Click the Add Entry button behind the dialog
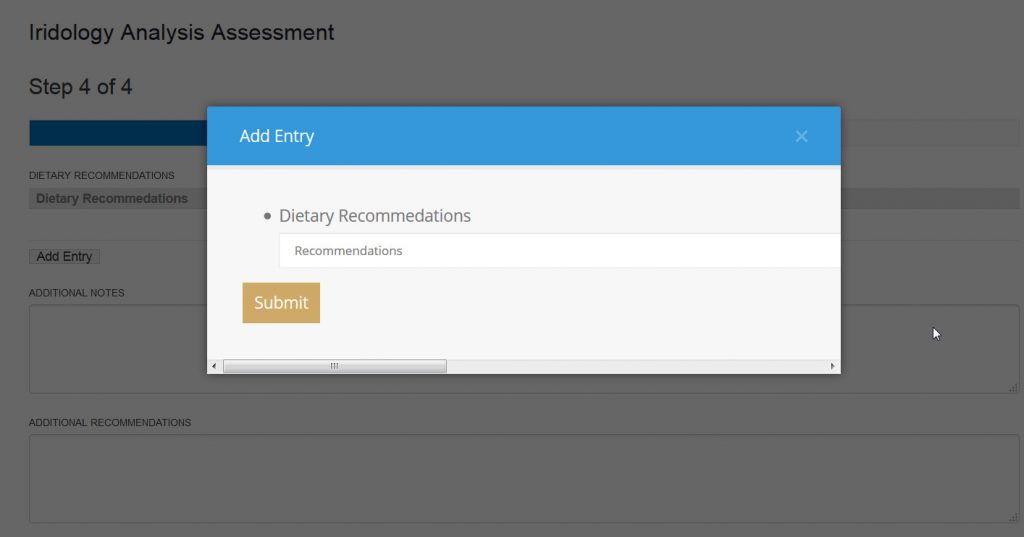 click(64, 257)
